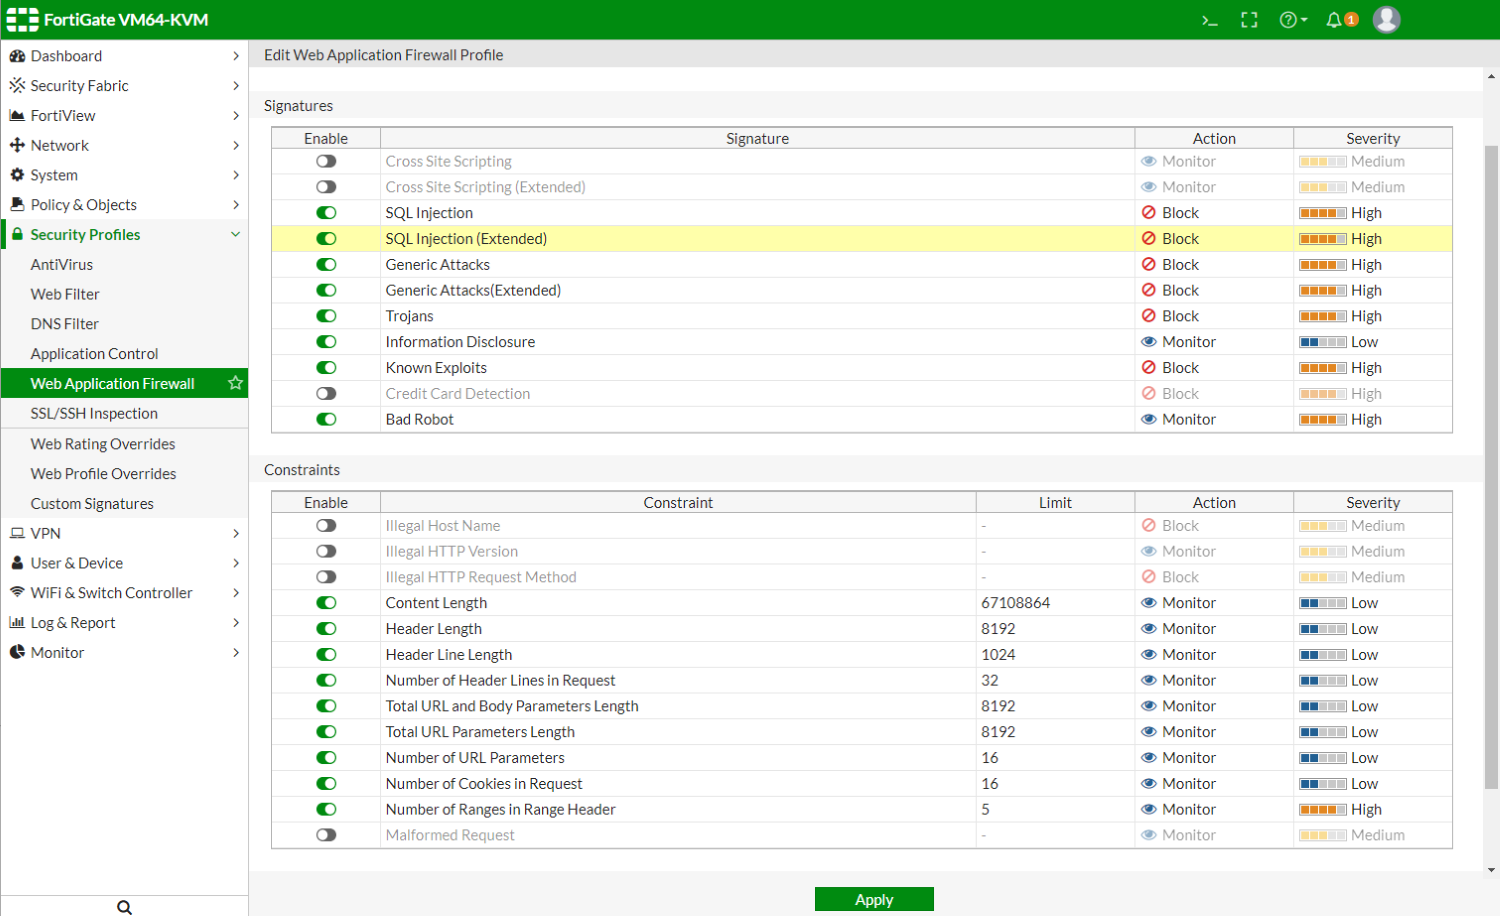
Task: Open the sidebar search magnifier
Action: click(124, 906)
